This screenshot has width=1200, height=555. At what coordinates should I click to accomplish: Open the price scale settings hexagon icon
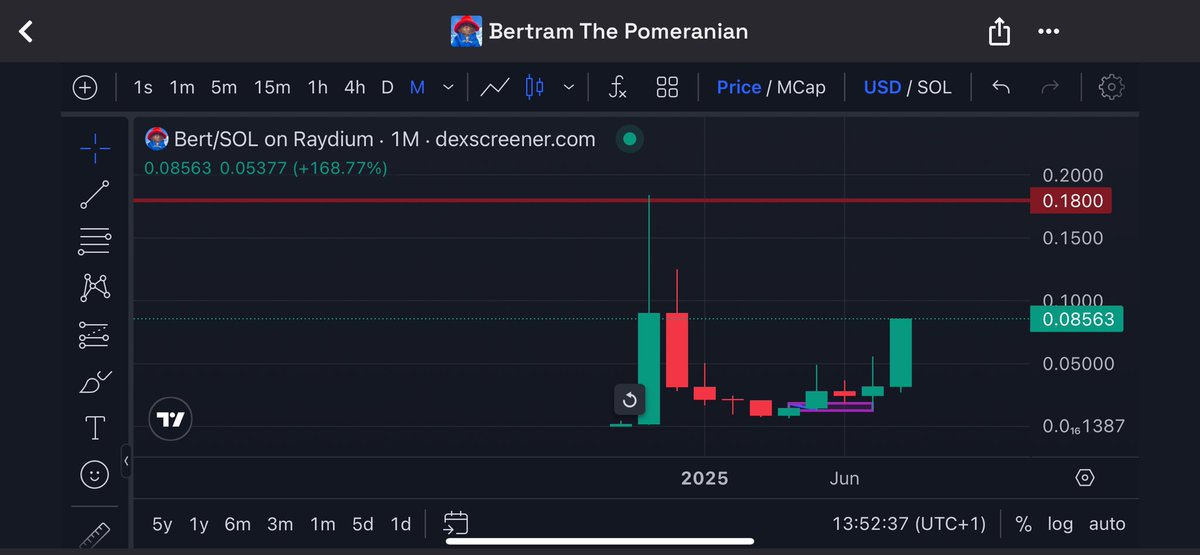[1086, 478]
